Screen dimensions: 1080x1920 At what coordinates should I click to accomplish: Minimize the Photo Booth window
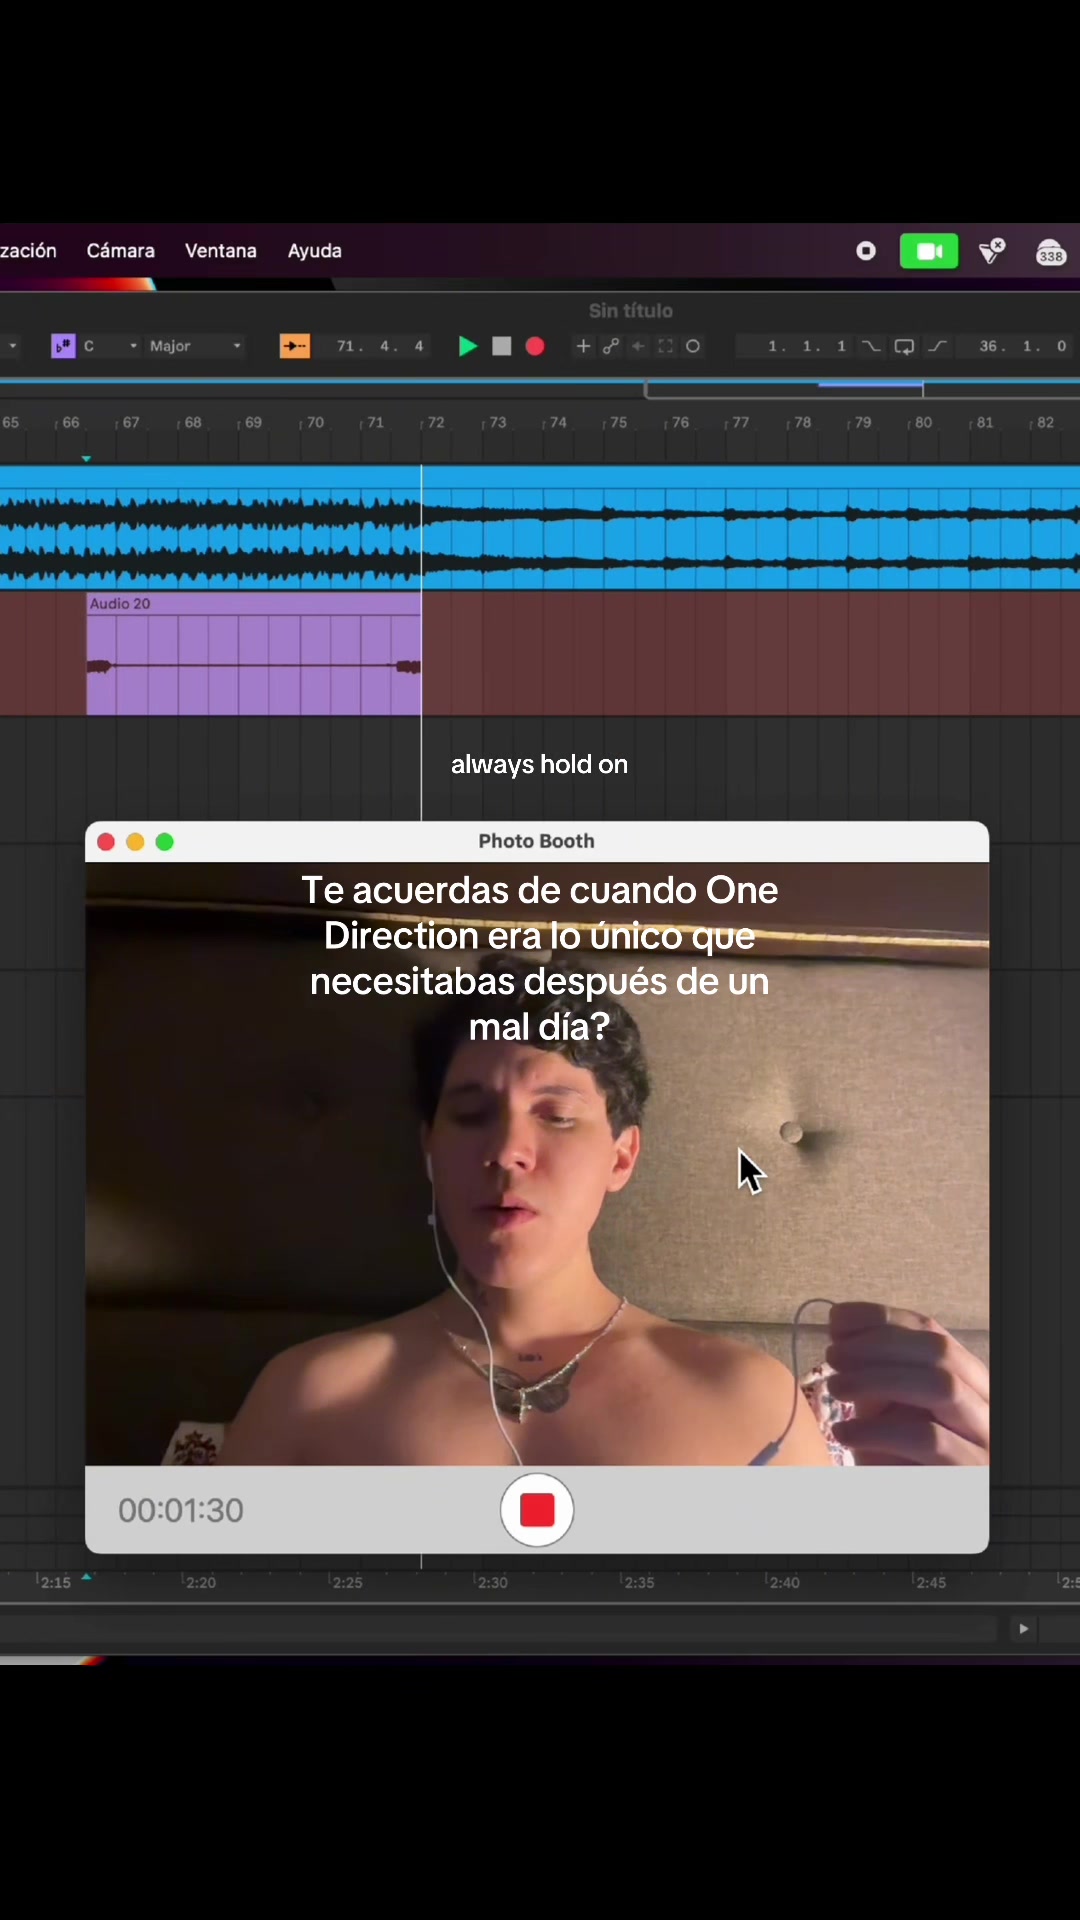pyautogui.click(x=135, y=842)
